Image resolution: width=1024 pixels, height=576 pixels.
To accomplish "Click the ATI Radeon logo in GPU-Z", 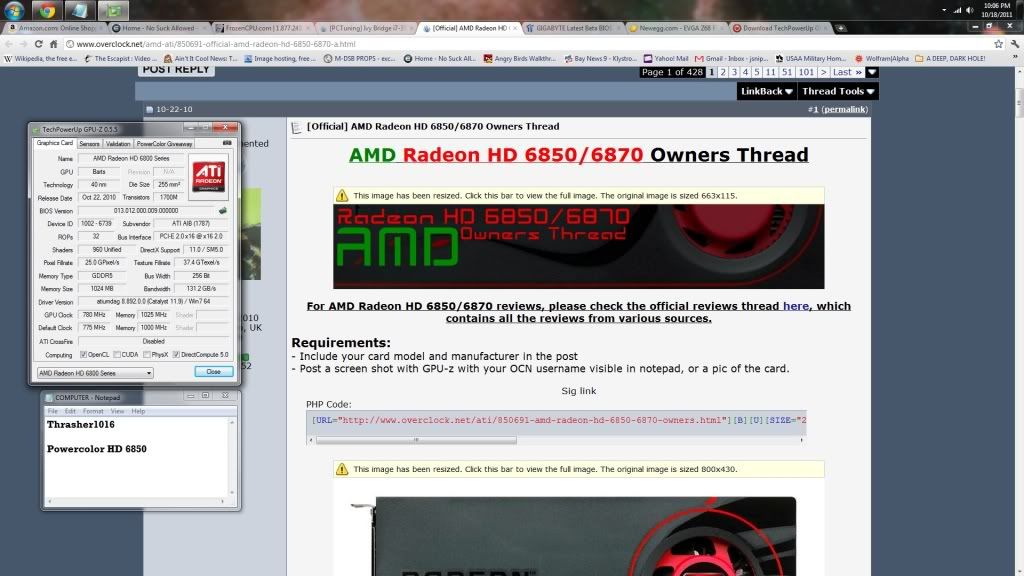I will click(209, 176).
